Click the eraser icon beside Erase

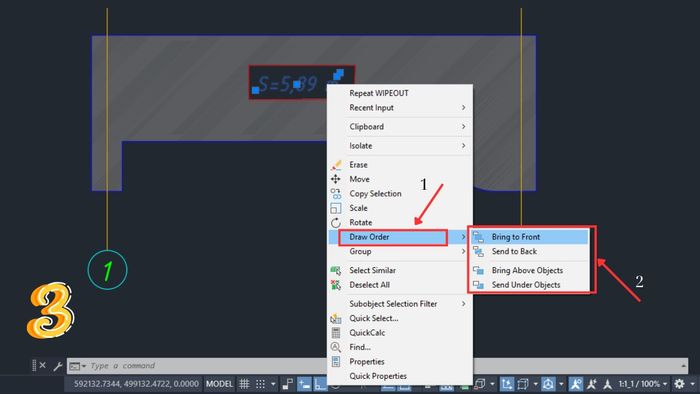click(x=336, y=165)
